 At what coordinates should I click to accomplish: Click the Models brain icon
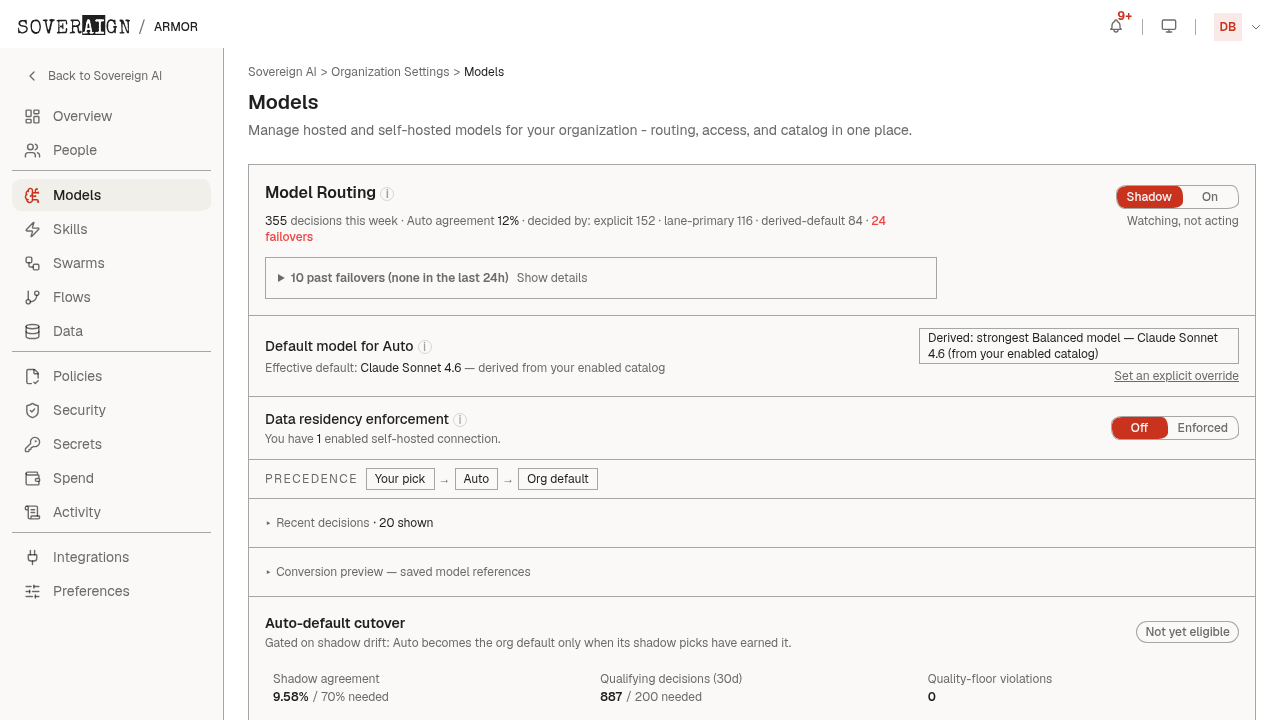pyautogui.click(x=33, y=195)
